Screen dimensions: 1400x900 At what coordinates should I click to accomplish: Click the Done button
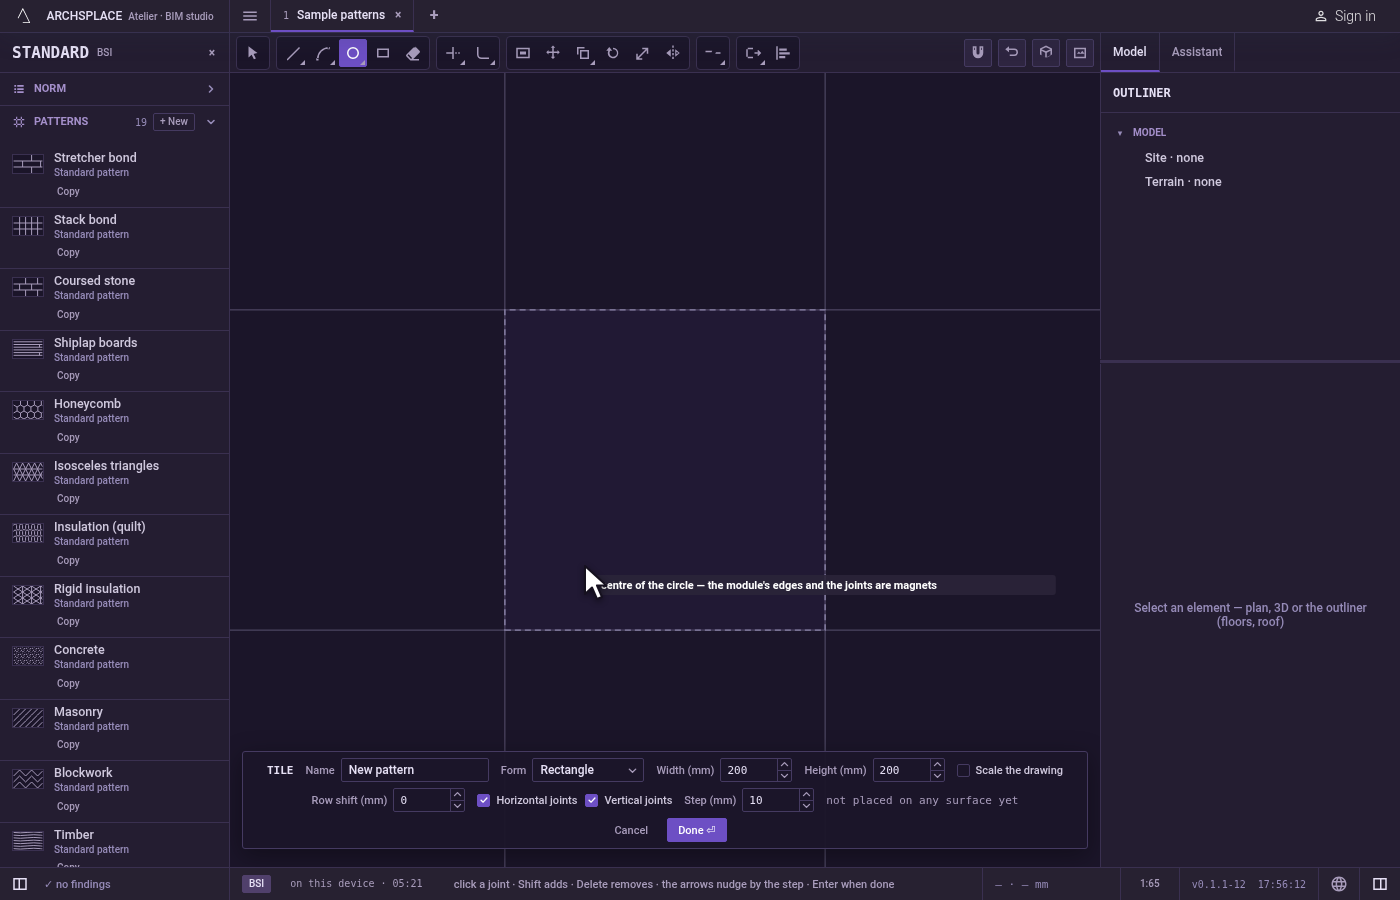click(x=697, y=830)
